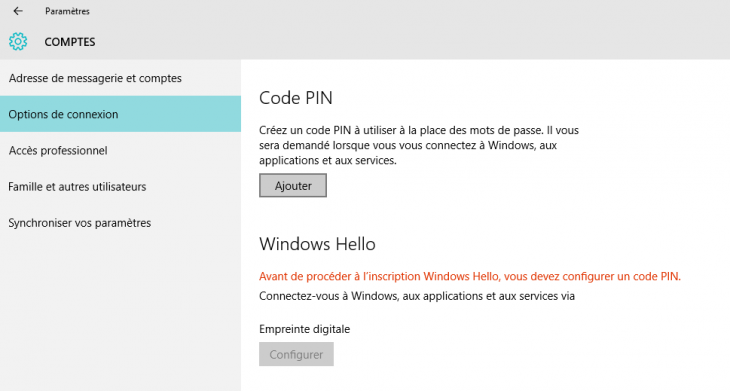Click the COMPTES header title
The height and width of the screenshot is (391, 730).
(70, 42)
